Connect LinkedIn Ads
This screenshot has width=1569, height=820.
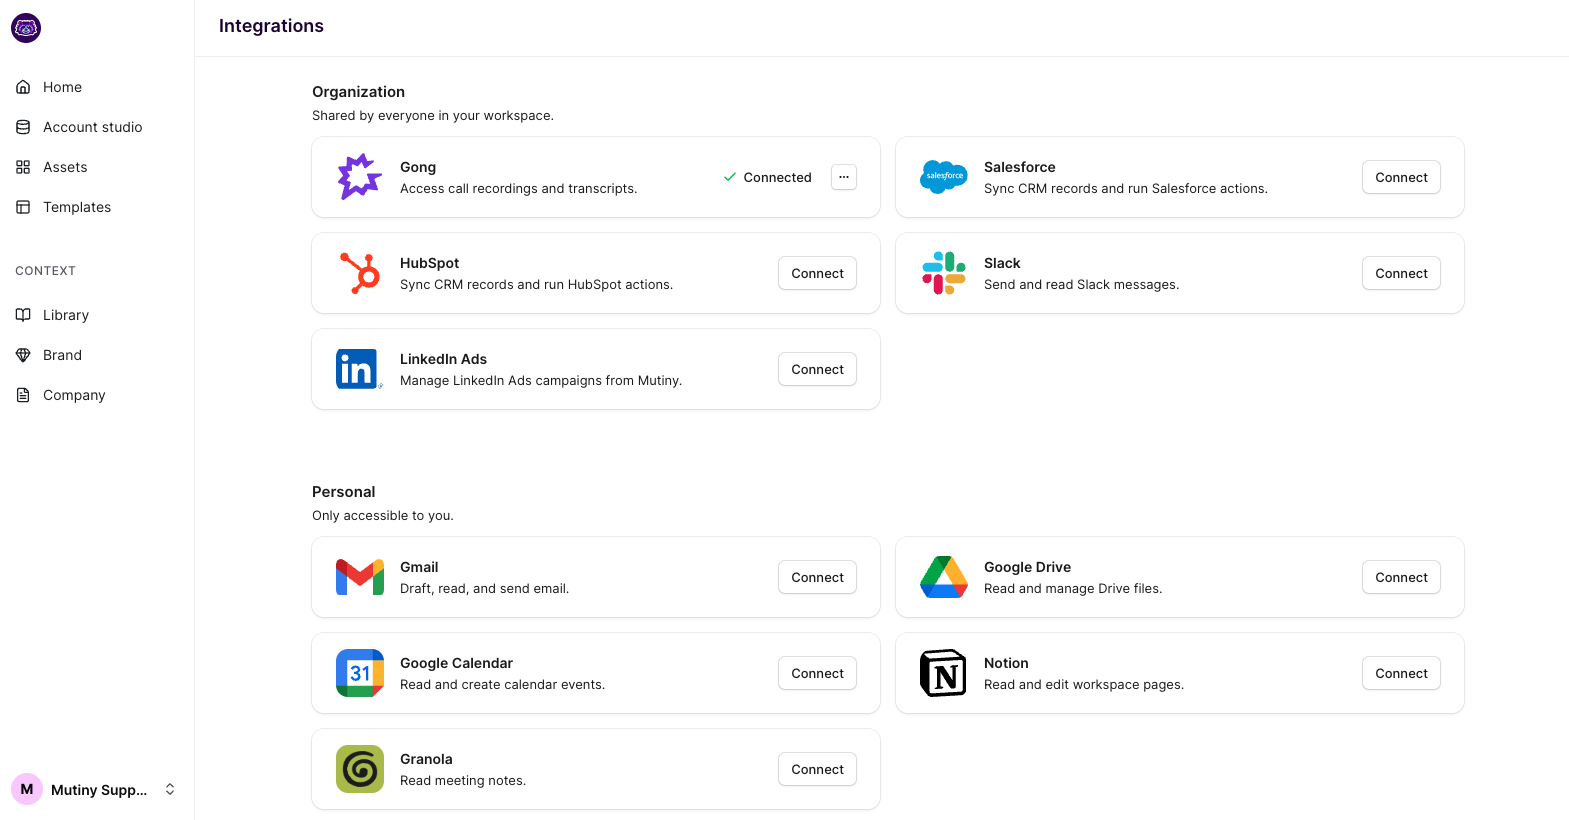(x=817, y=369)
